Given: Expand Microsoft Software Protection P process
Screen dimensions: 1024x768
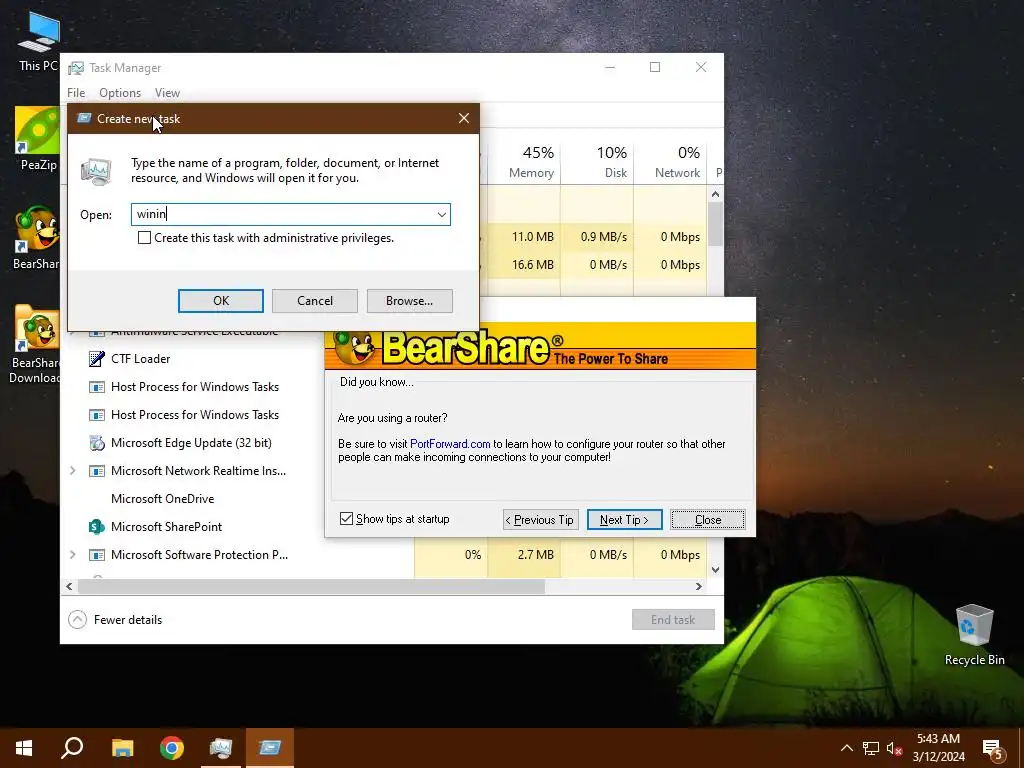Looking at the screenshot, I should [x=72, y=554].
